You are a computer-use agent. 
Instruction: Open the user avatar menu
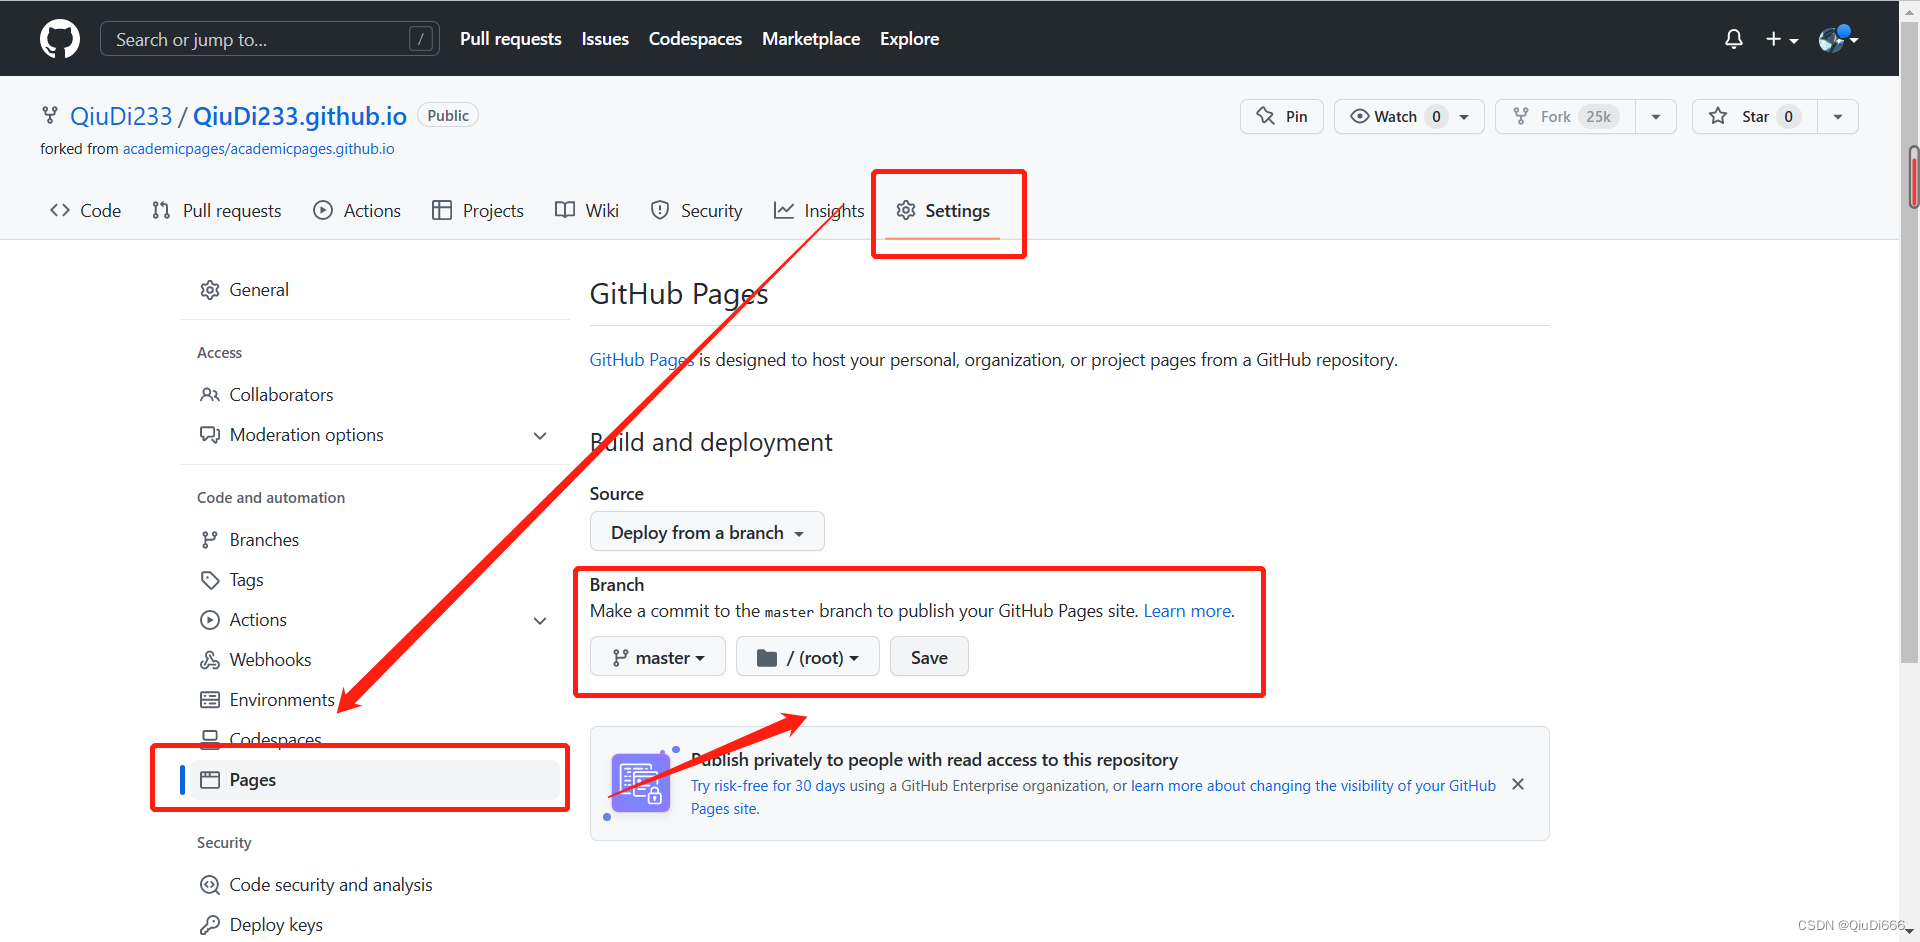pyautogui.click(x=1838, y=39)
